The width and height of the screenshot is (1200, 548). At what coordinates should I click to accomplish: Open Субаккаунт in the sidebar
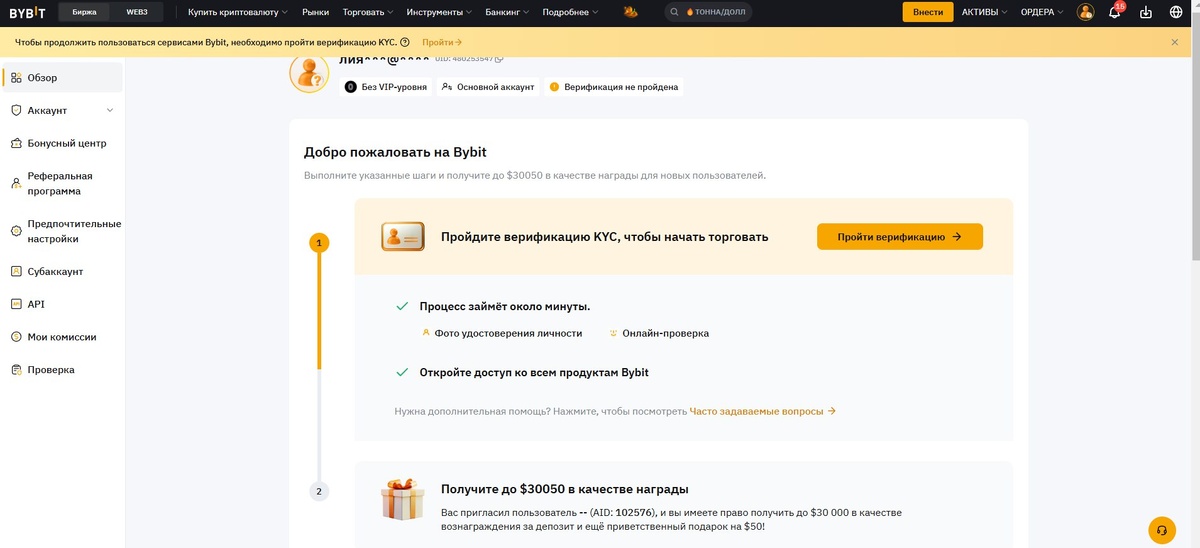(x=62, y=271)
